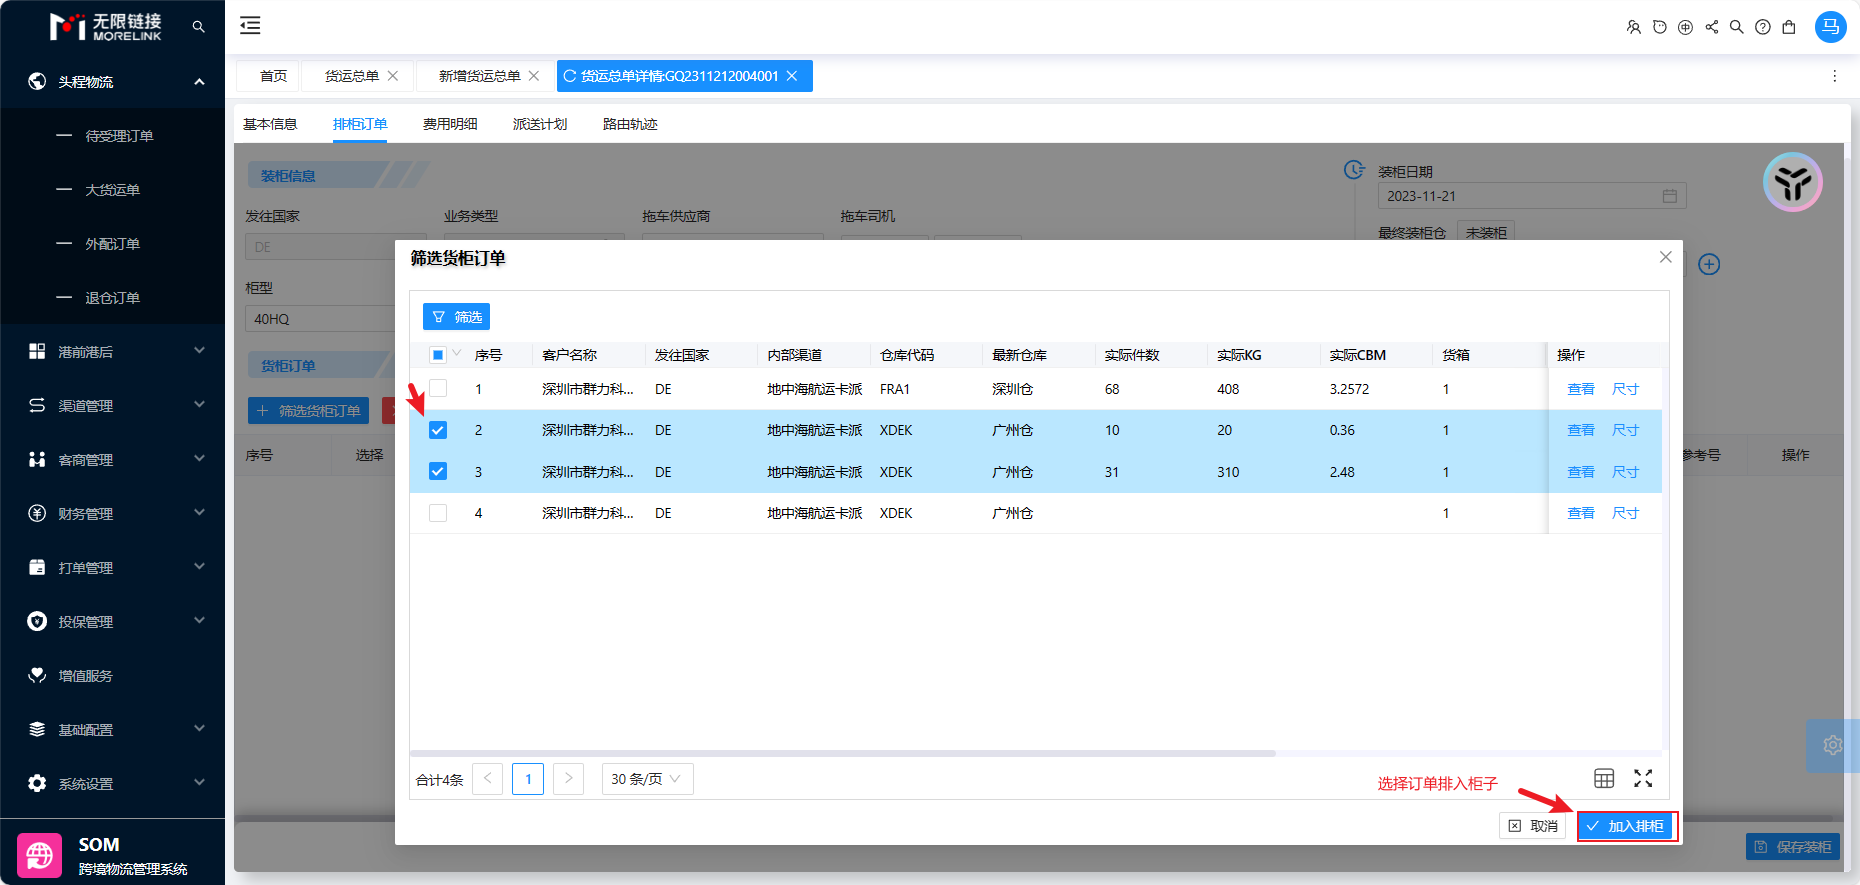Open the 外配订单 sidebar item
The height and width of the screenshot is (885, 1860).
(112, 243)
